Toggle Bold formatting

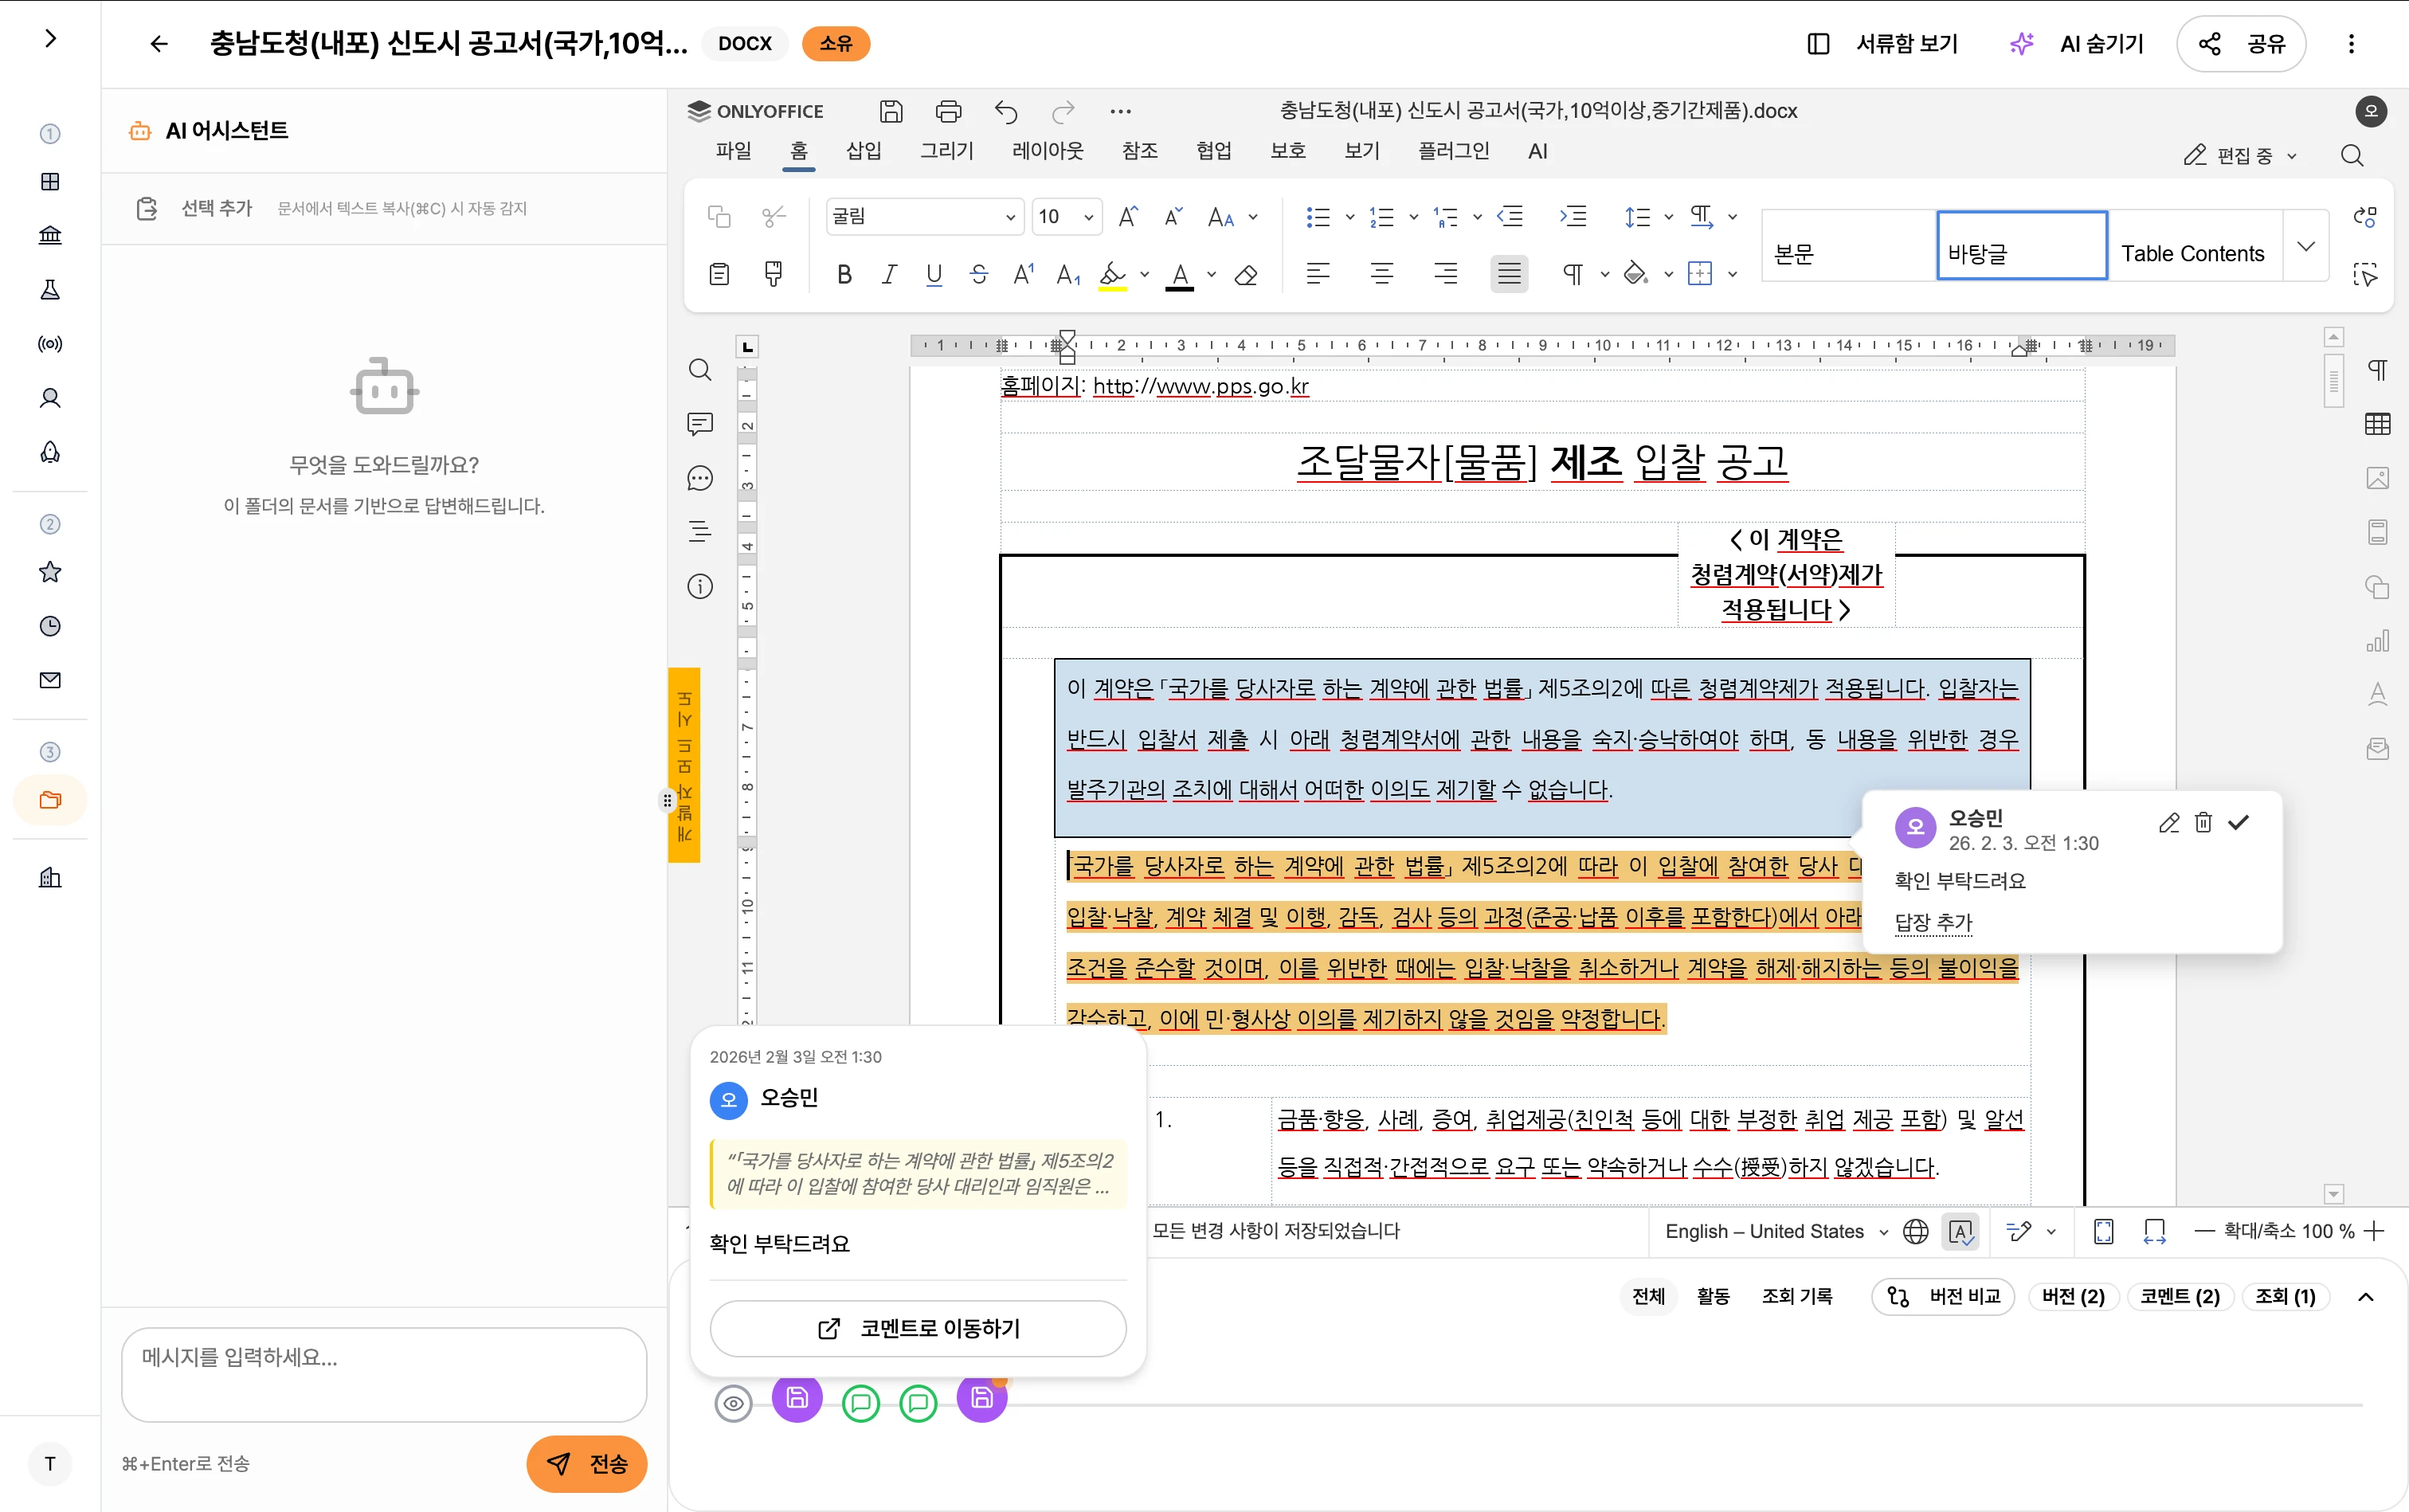click(x=844, y=275)
